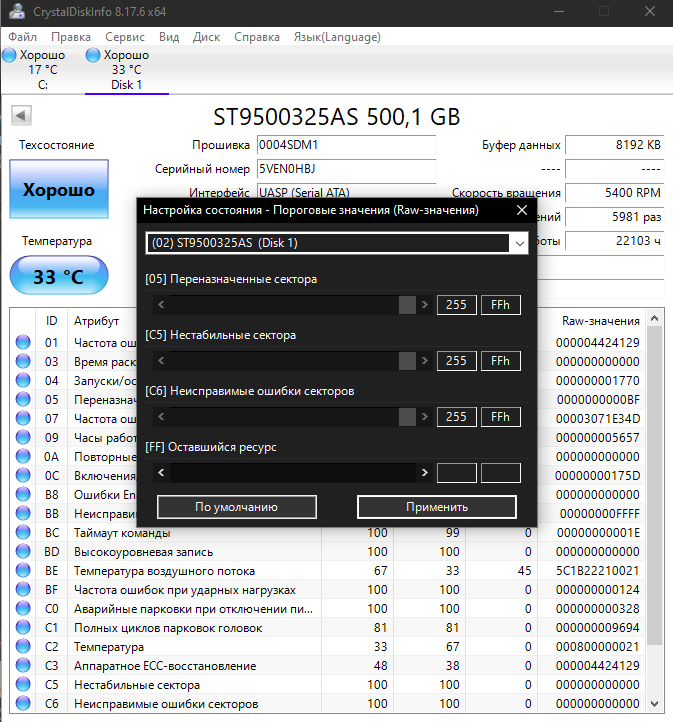Open the Диск menu
673x722 pixels.
[206, 37]
